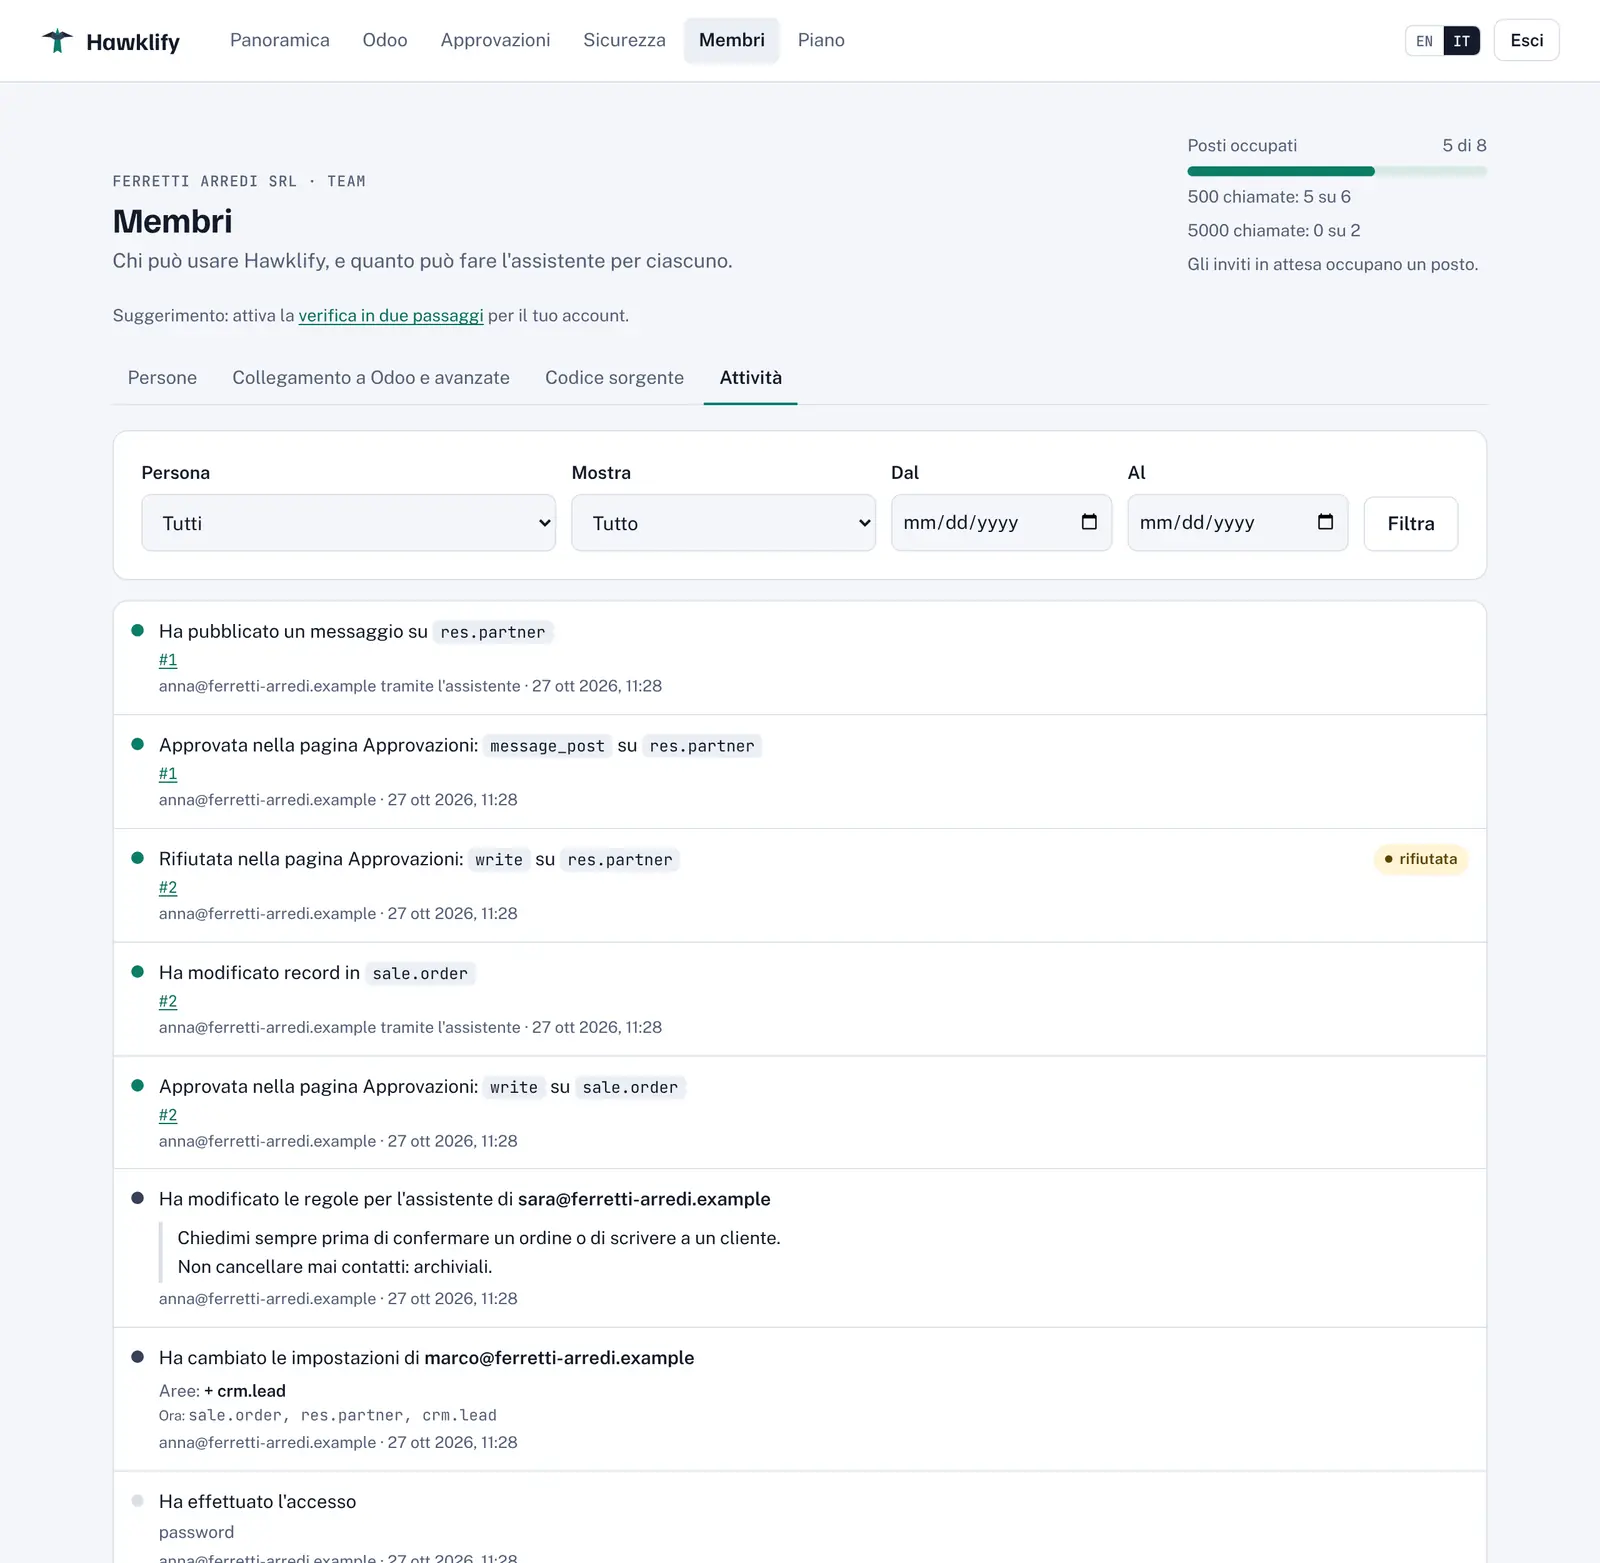Image resolution: width=1600 pixels, height=1563 pixels.
Task: Click the Esci button
Action: click(x=1526, y=40)
